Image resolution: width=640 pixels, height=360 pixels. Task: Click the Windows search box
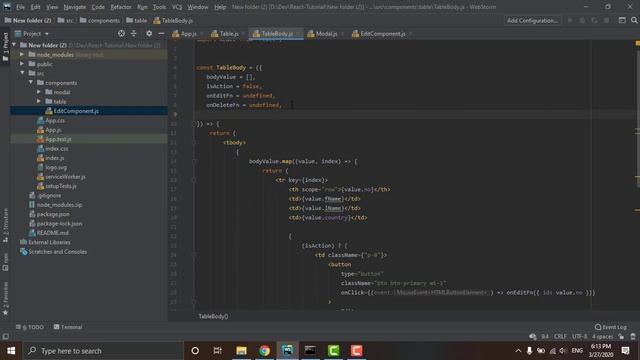pos(103,351)
